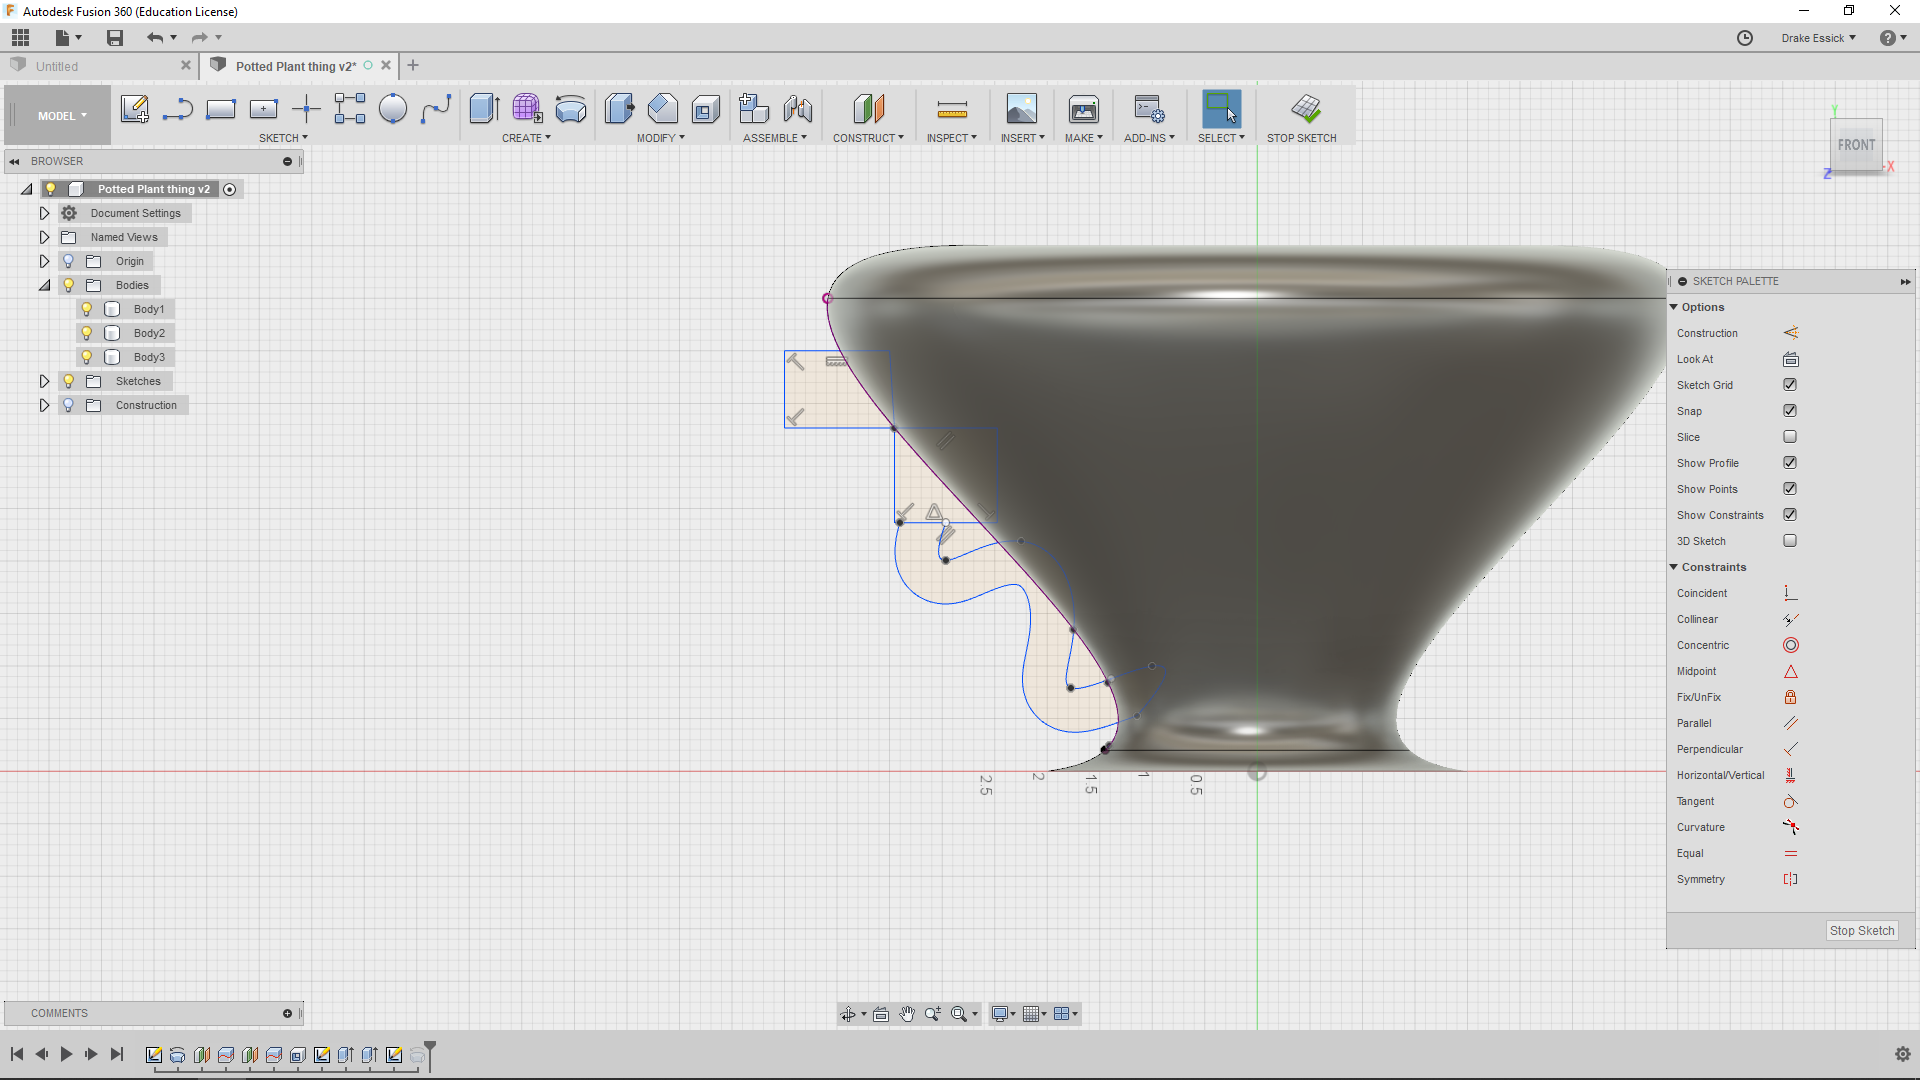Image resolution: width=1920 pixels, height=1080 pixels.
Task: Select Body3 in the Bodies folder
Action: 148,356
